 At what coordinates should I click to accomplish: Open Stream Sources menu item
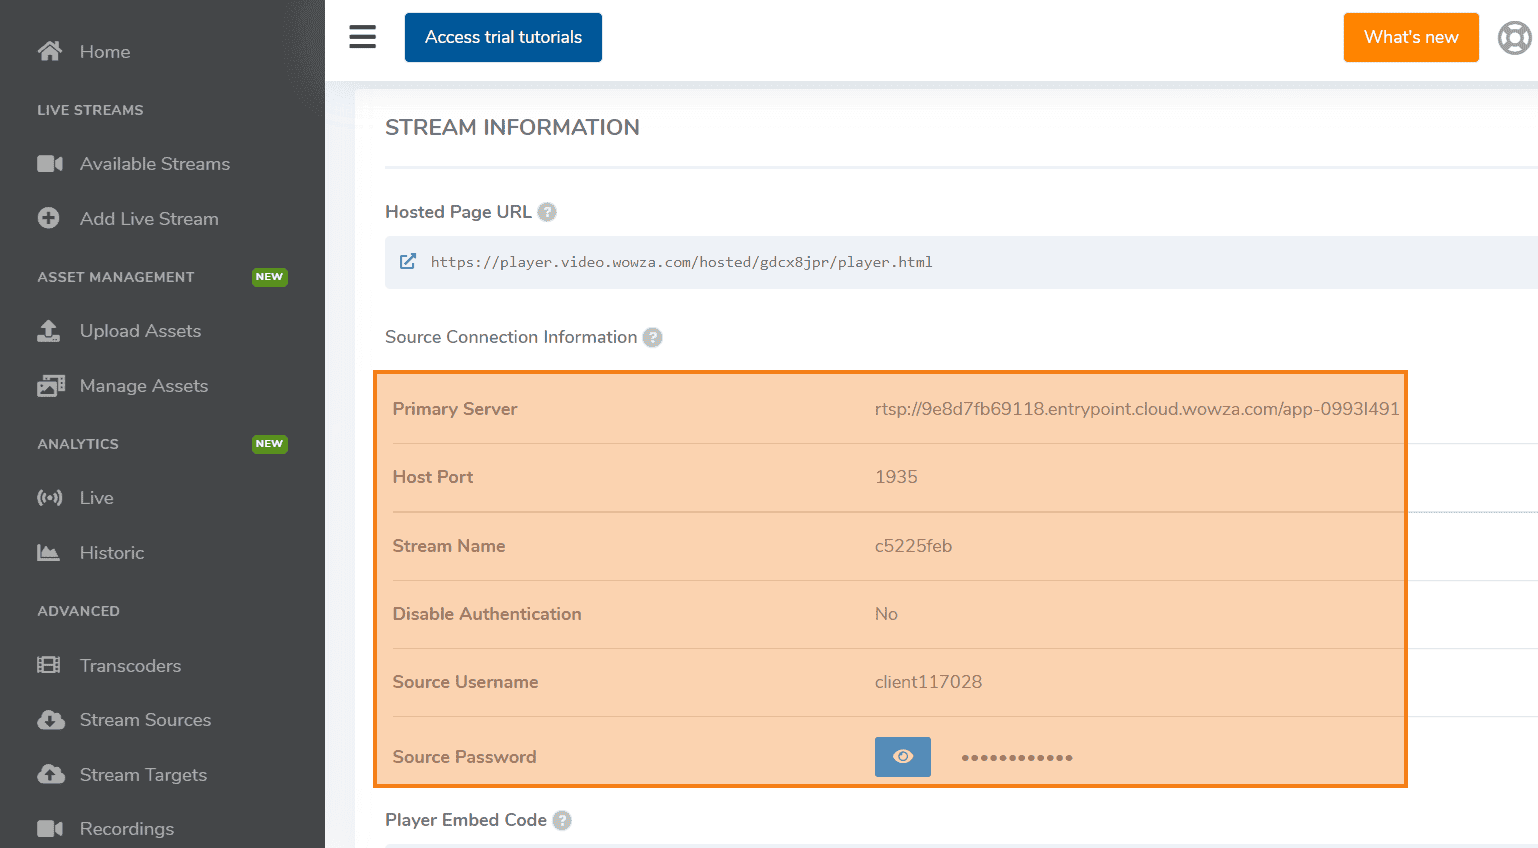tap(145, 720)
